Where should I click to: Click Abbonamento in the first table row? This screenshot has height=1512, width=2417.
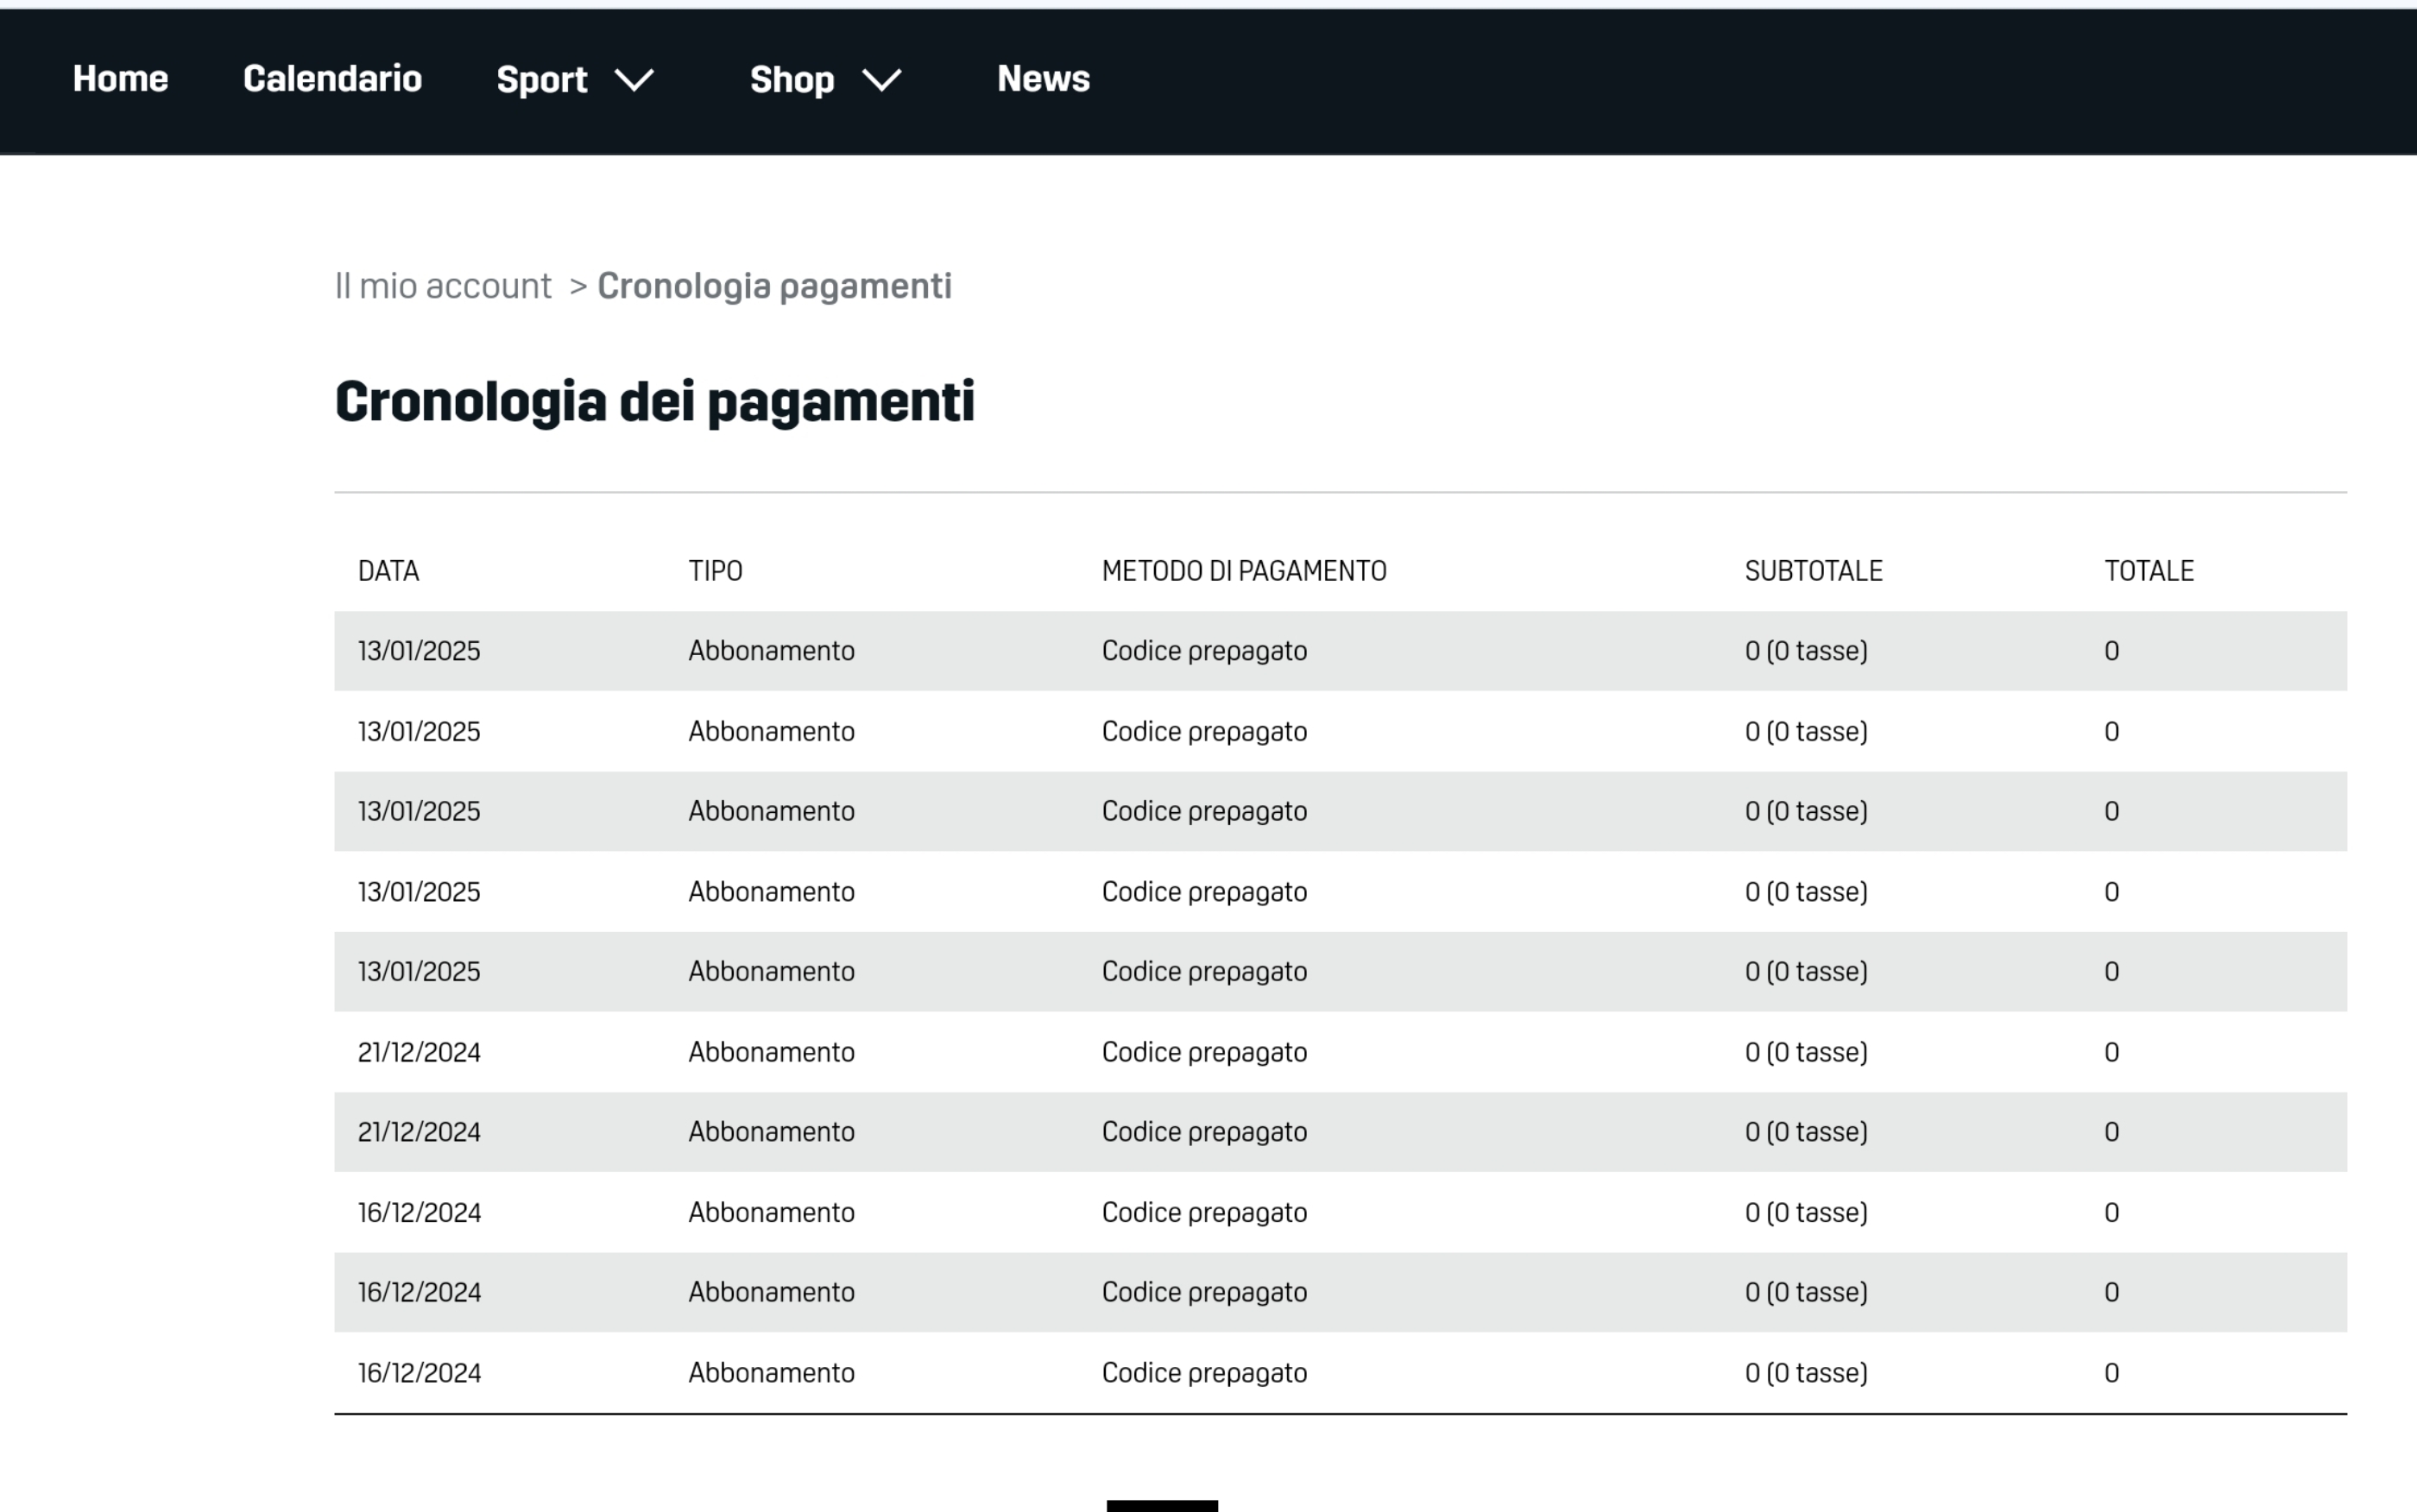pyautogui.click(x=771, y=651)
